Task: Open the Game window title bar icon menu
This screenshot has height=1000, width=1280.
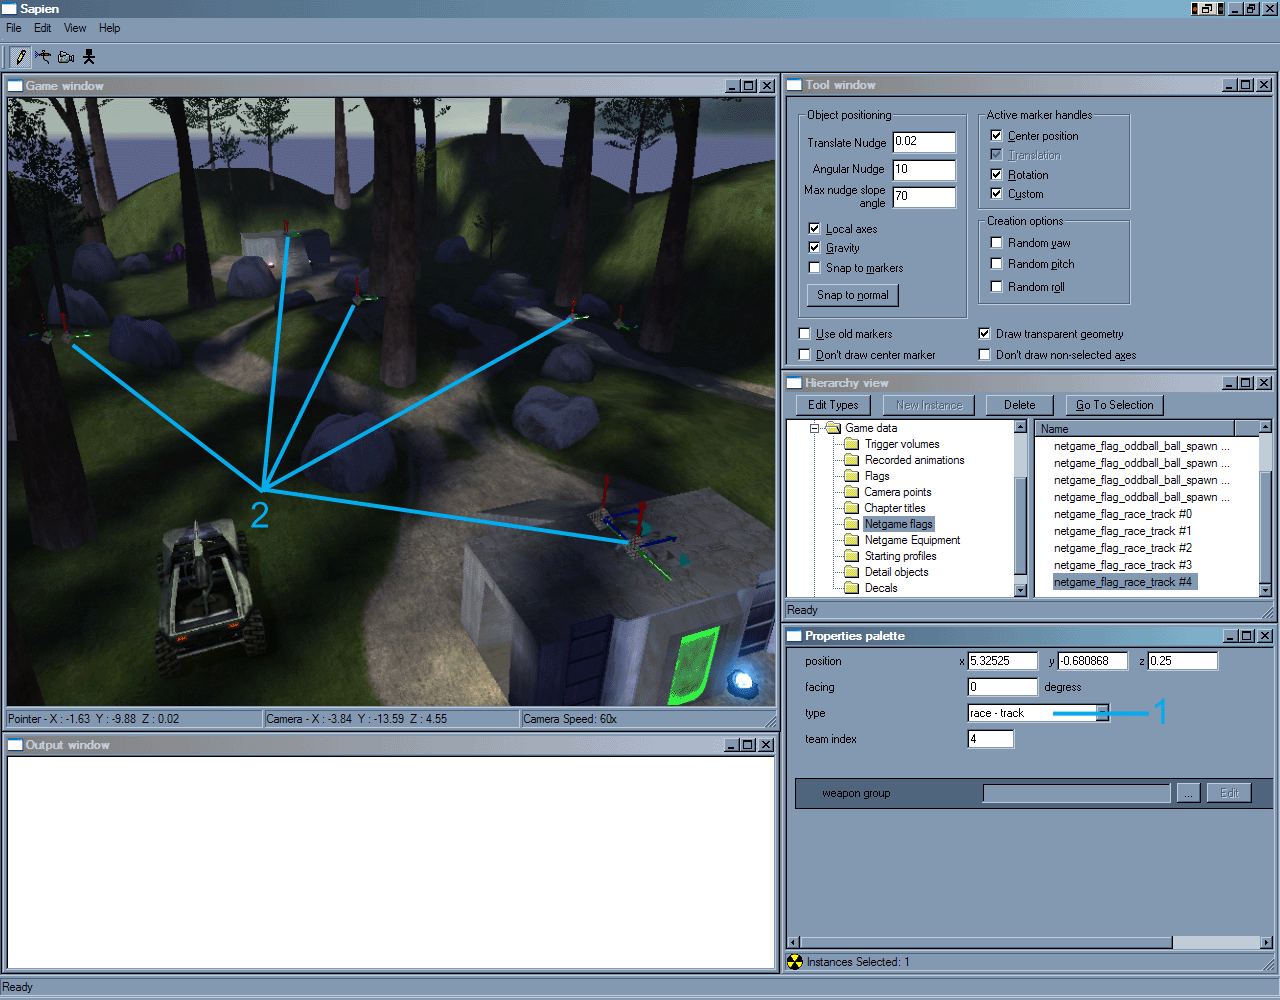Action: pyautogui.click(x=15, y=86)
